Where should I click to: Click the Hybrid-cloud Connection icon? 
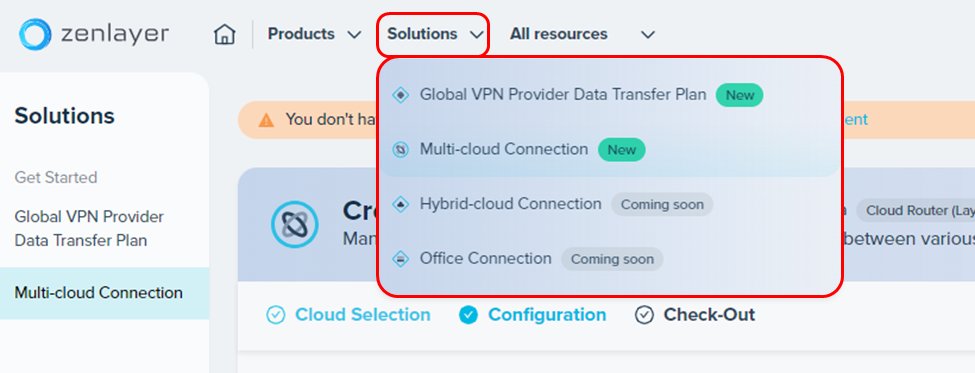click(x=401, y=204)
